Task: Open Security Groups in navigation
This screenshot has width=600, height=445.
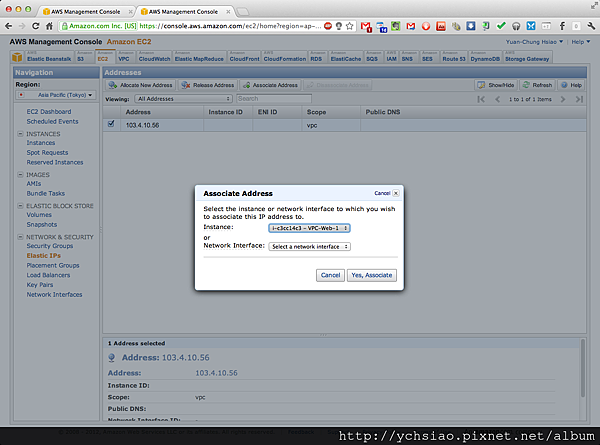Action: (50, 246)
